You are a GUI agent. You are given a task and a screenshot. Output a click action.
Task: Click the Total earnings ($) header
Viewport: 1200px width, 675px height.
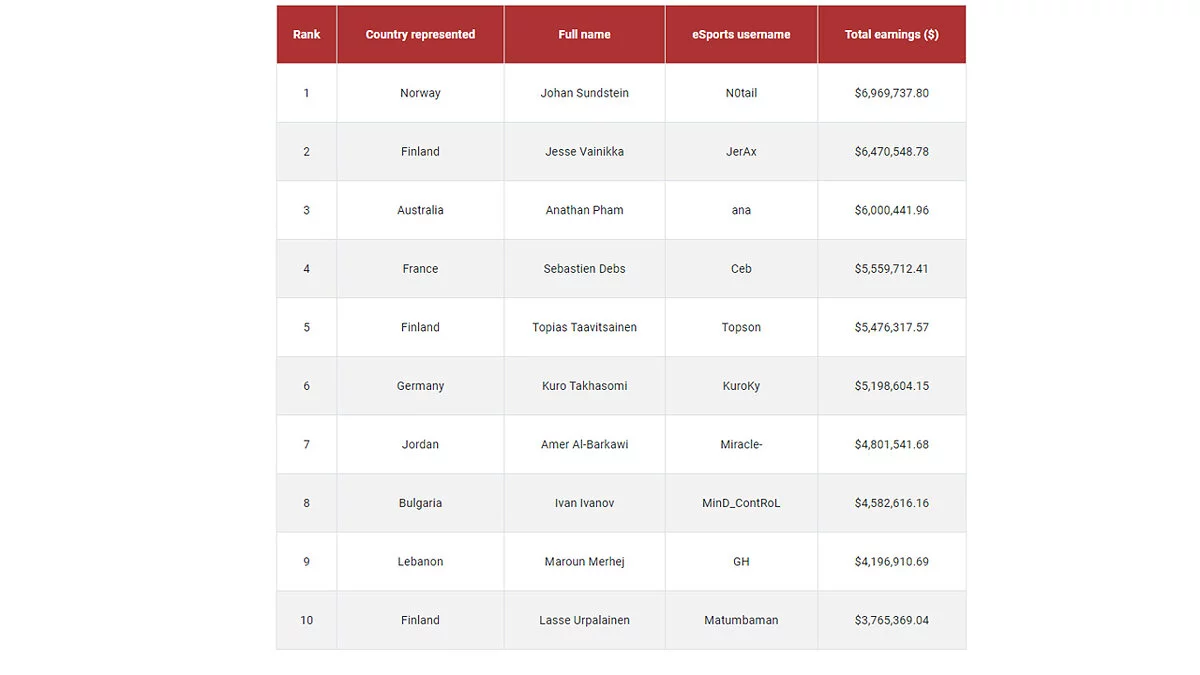(891, 34)
